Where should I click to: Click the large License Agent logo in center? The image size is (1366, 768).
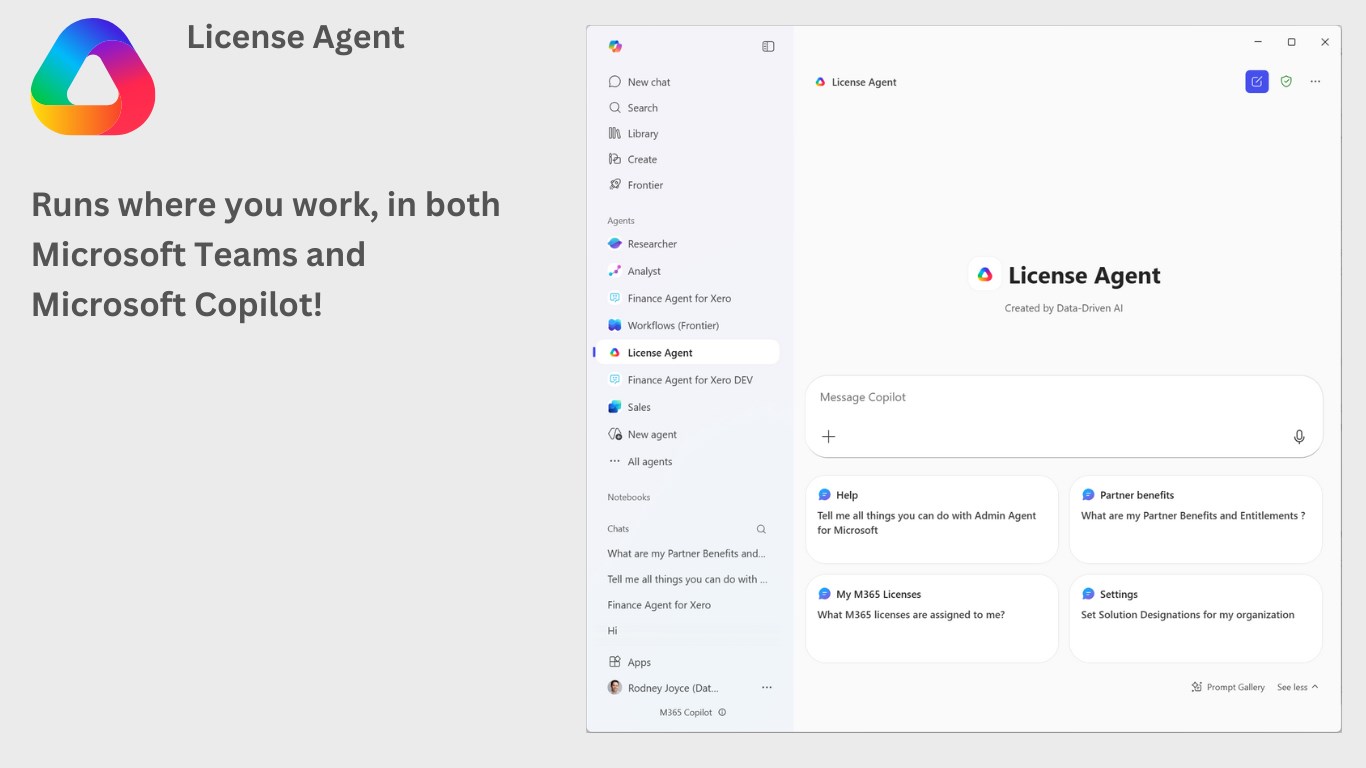pyautogui.click(x=985, y=275)
